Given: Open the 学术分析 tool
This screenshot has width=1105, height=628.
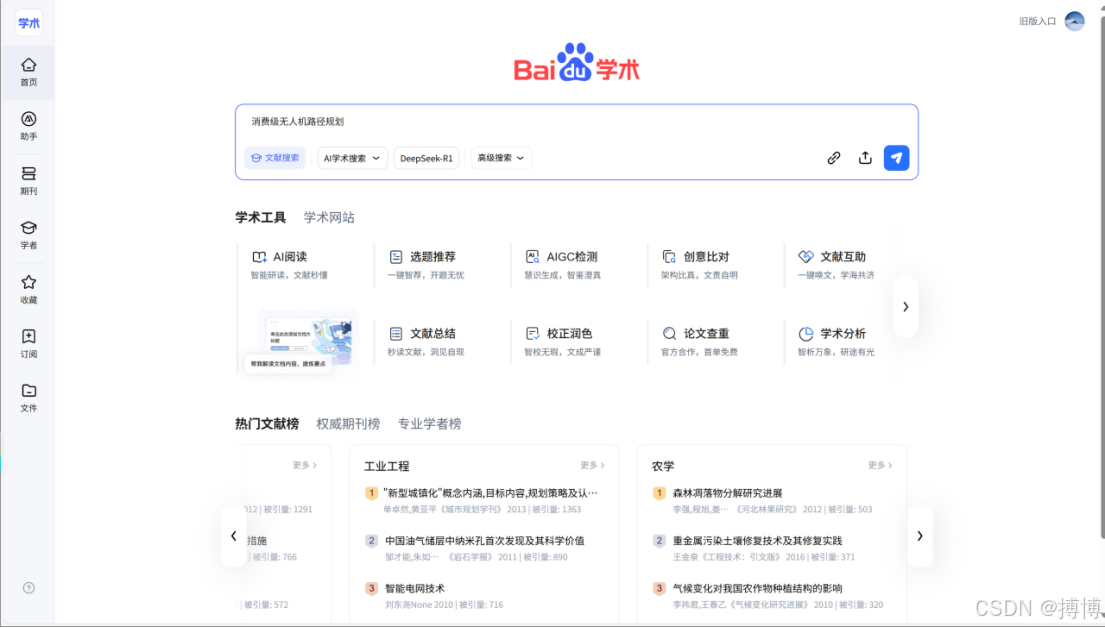Looking at the screenshot, I should tap(837, 341).
